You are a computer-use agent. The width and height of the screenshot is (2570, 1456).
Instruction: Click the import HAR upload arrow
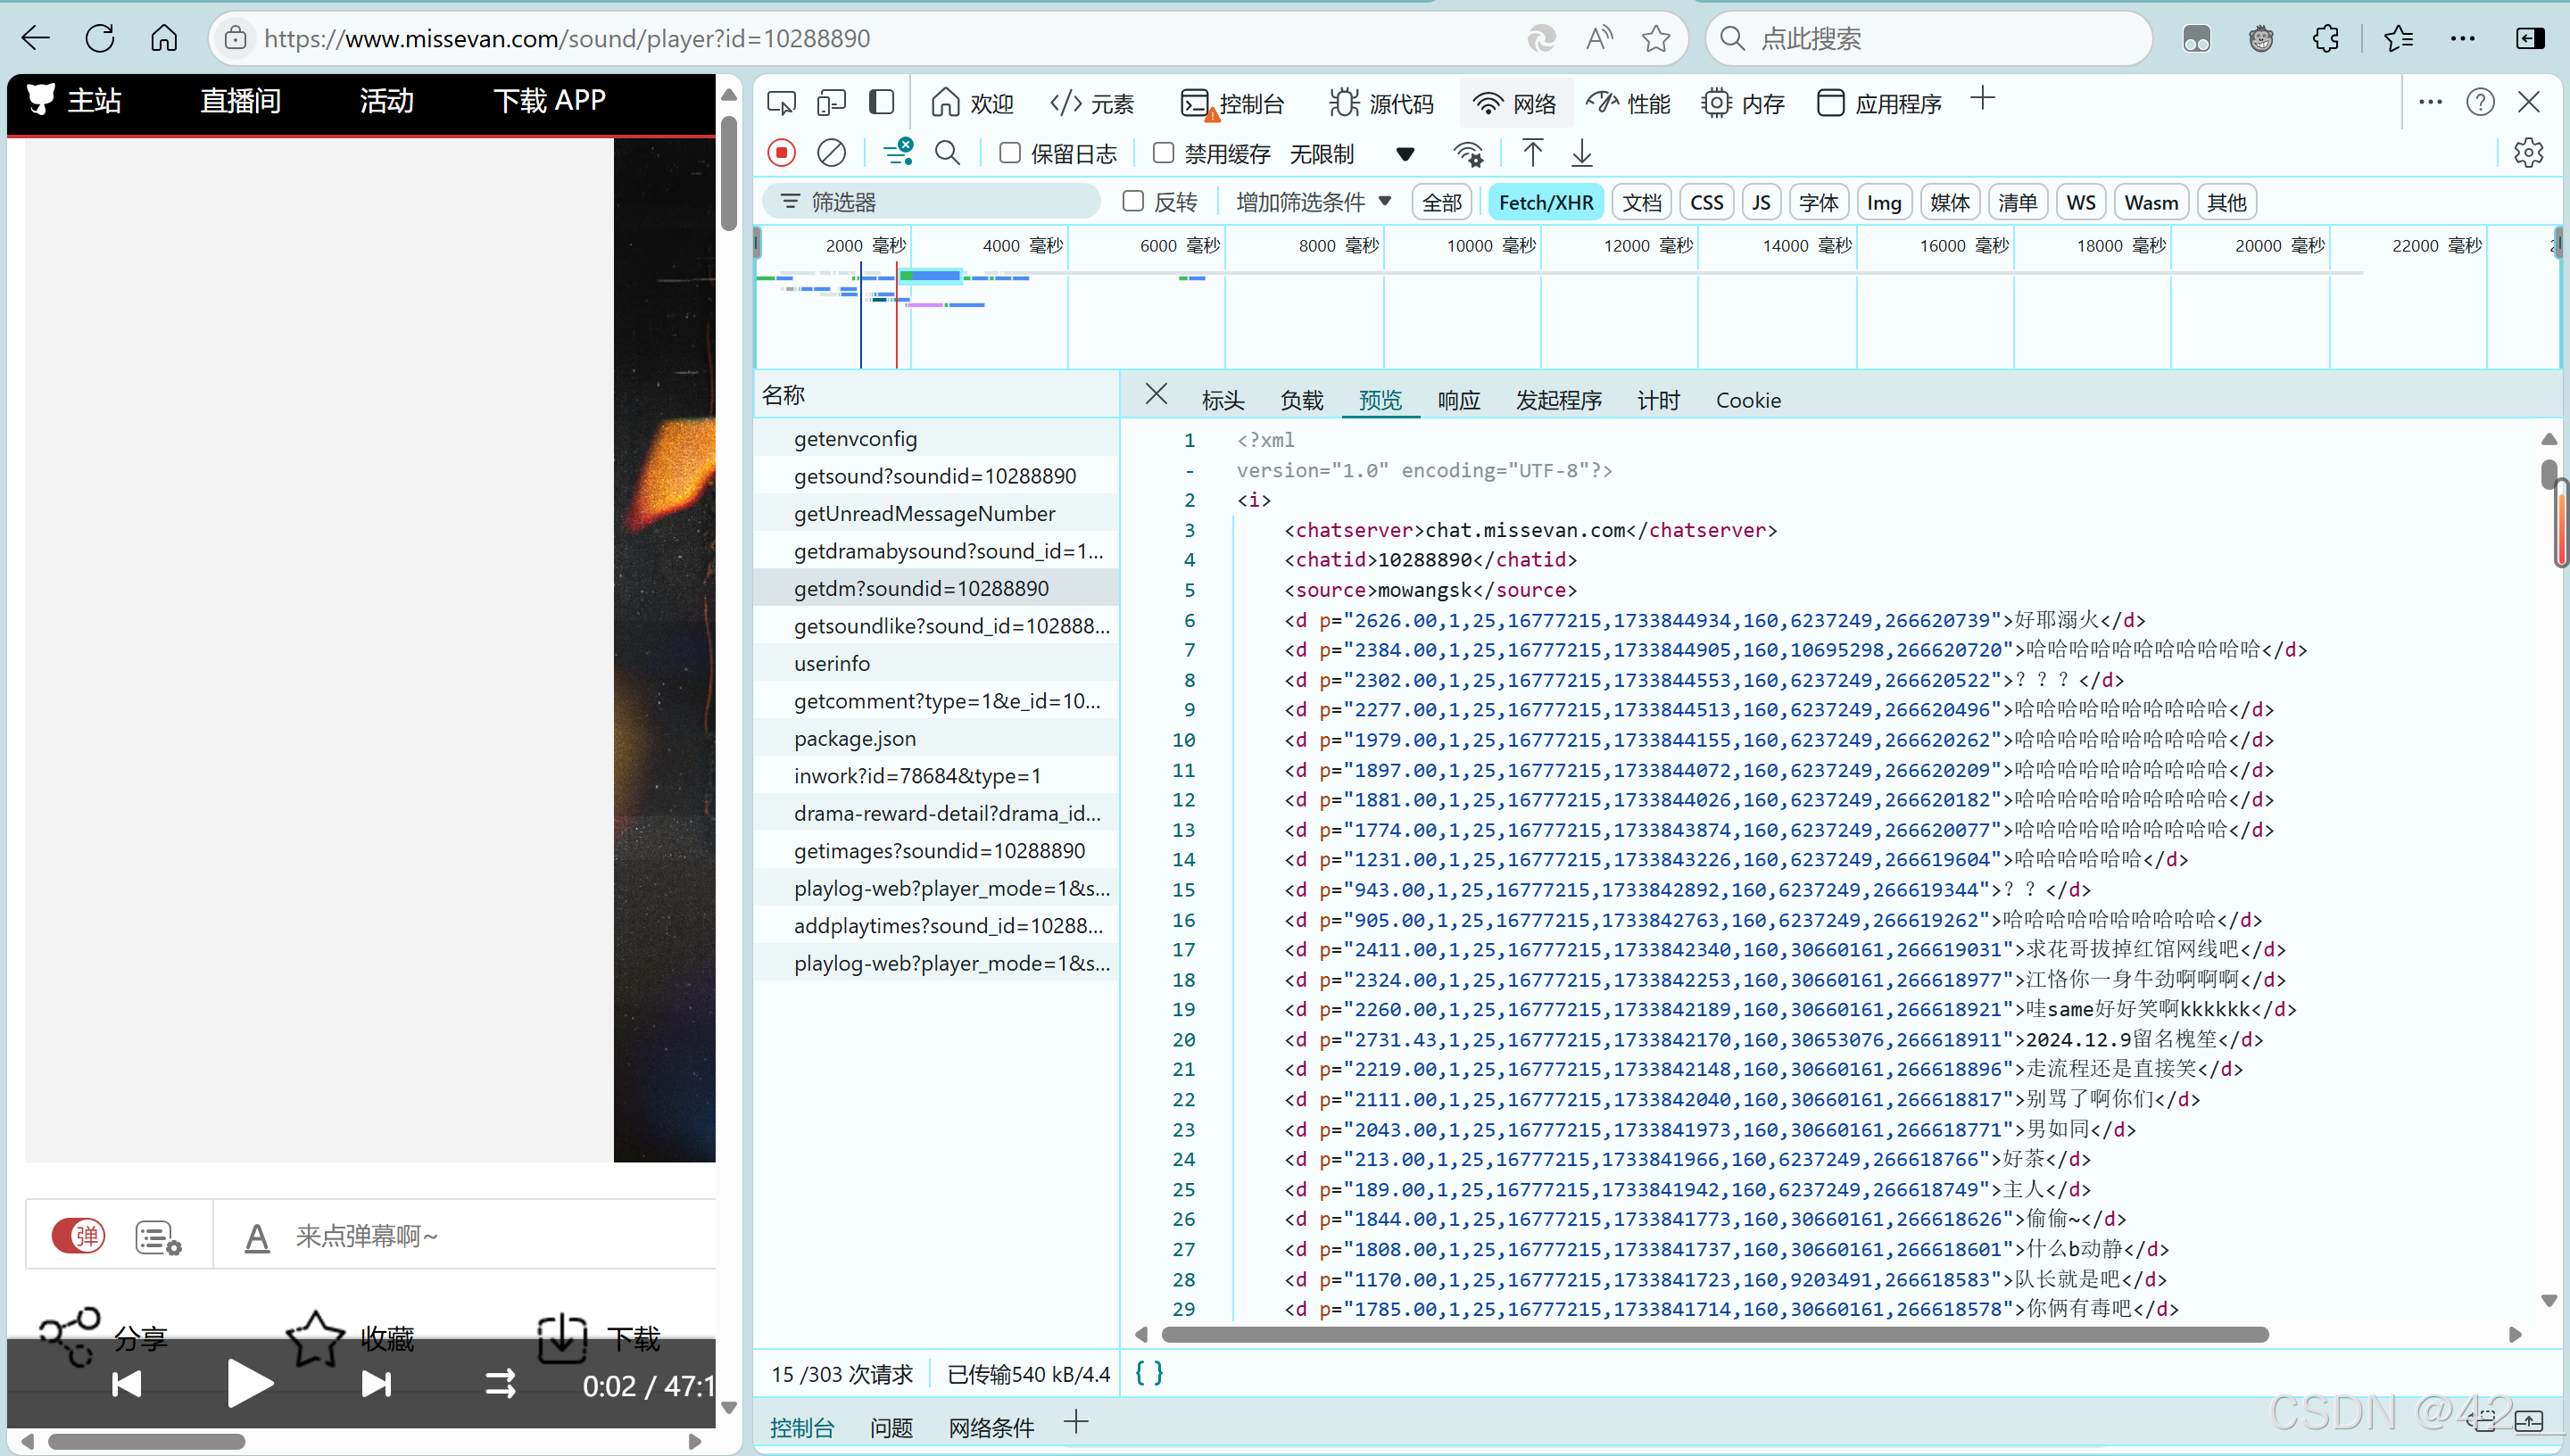[x=1531, y=153]
